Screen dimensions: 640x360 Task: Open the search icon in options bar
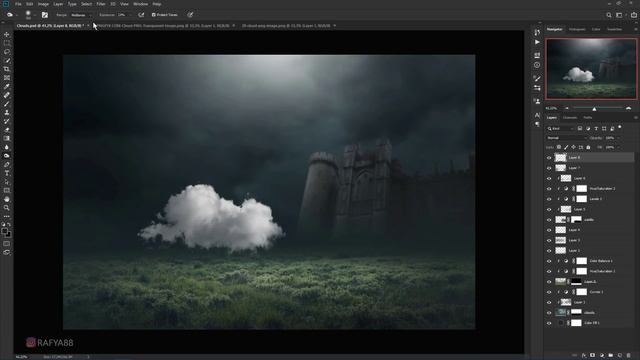[609, 15]
